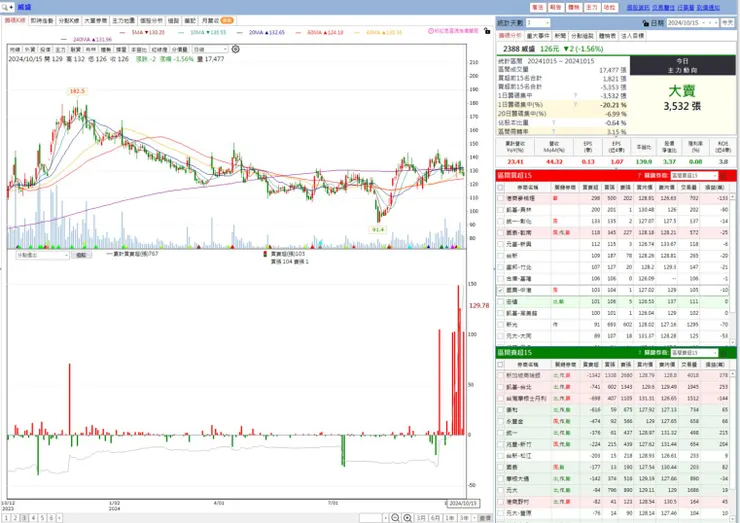Switch to the 即時走勢 tab

(42, 20)
